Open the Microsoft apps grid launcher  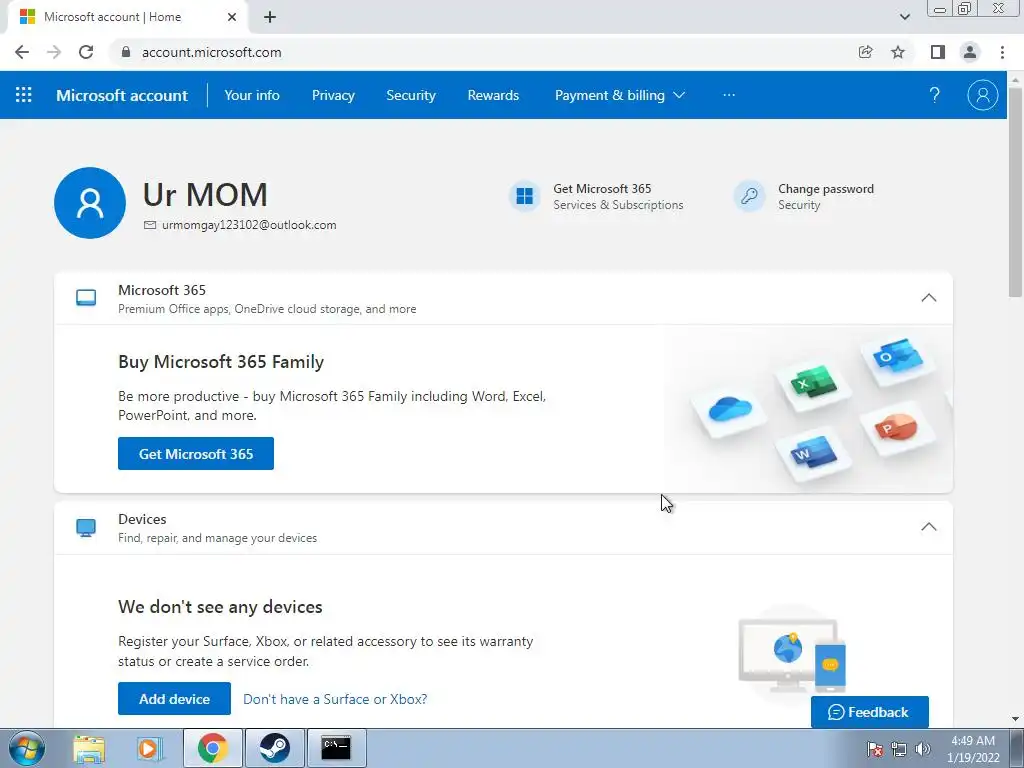pyautogui.click(x=24, y=95)
